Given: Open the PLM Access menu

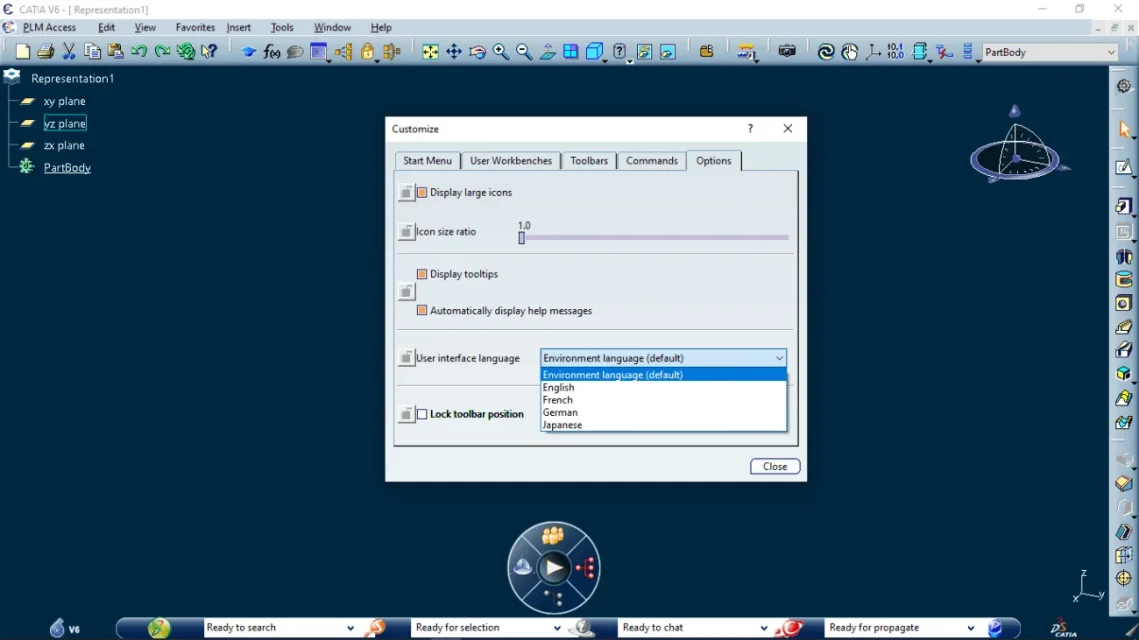Looking at the screenshot, I should pyautogui.click(x=49, y=28).
